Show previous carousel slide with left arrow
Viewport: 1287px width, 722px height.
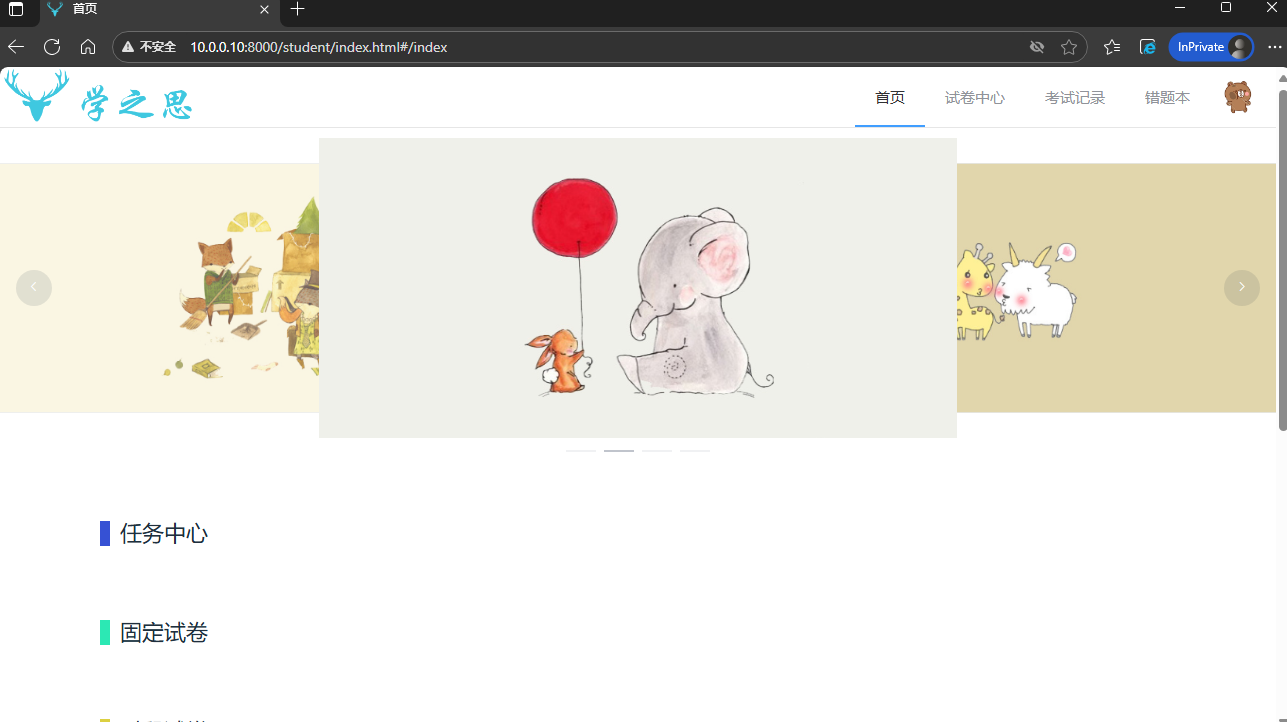(x=34, y=288)
